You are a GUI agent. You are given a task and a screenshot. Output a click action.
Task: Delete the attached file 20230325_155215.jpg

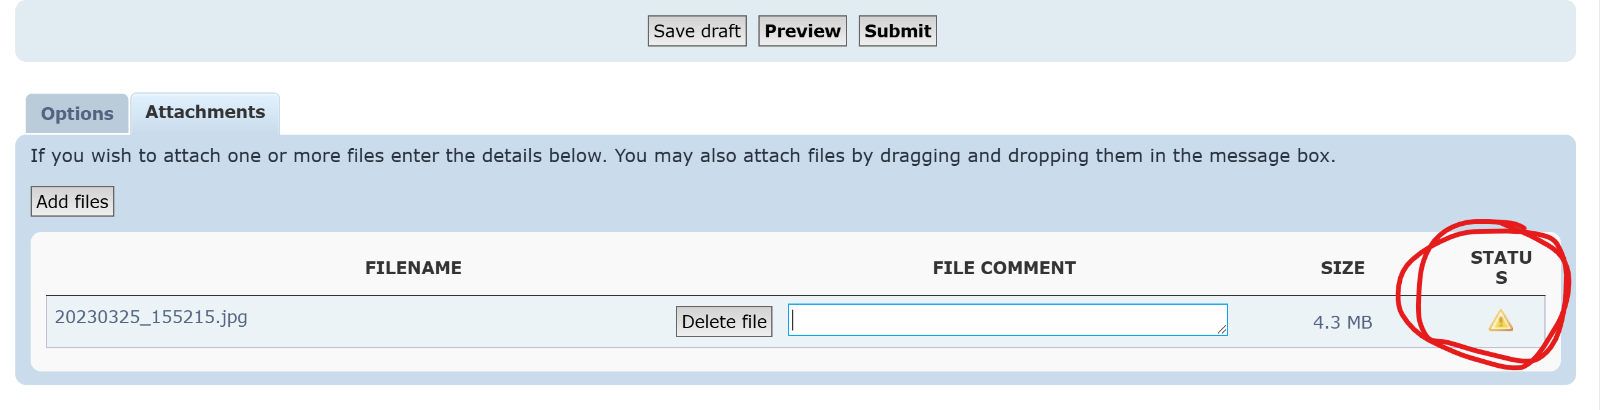point(724,322)
